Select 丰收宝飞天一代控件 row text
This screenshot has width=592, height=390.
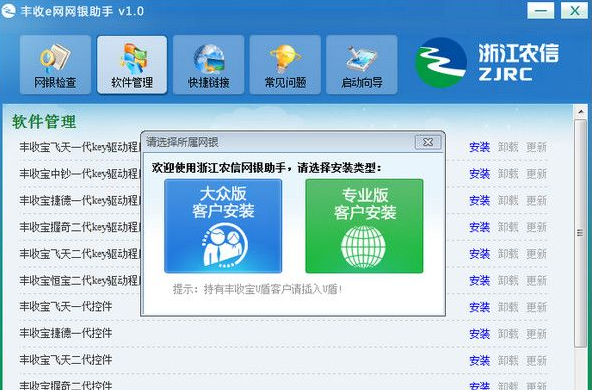66,307
